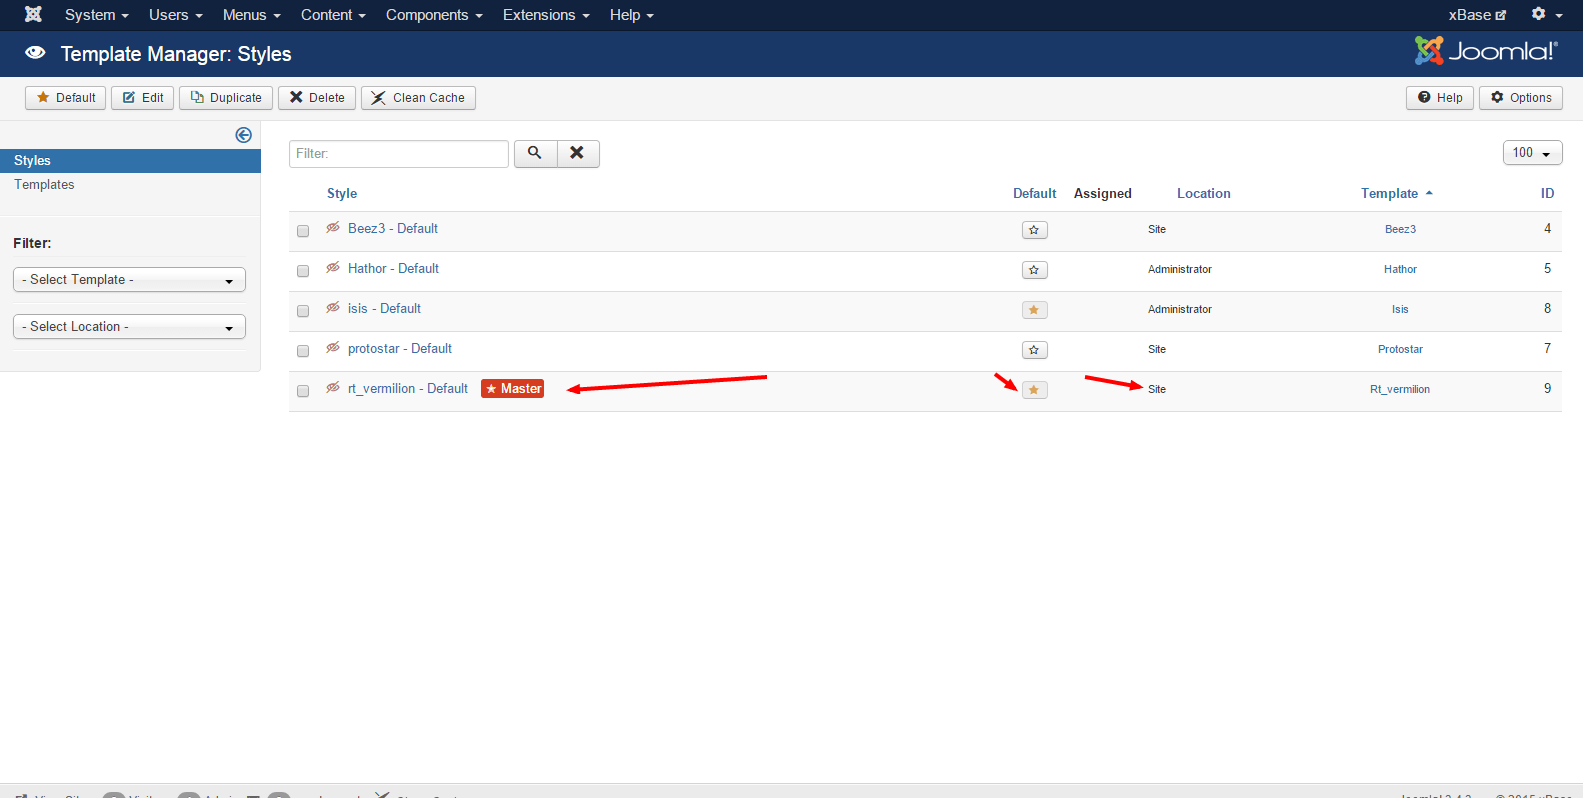Image resolution: width=1583 pixels, height=798 pixels.
Task: Open the Beez3 template link
Action: (1400, 229)
